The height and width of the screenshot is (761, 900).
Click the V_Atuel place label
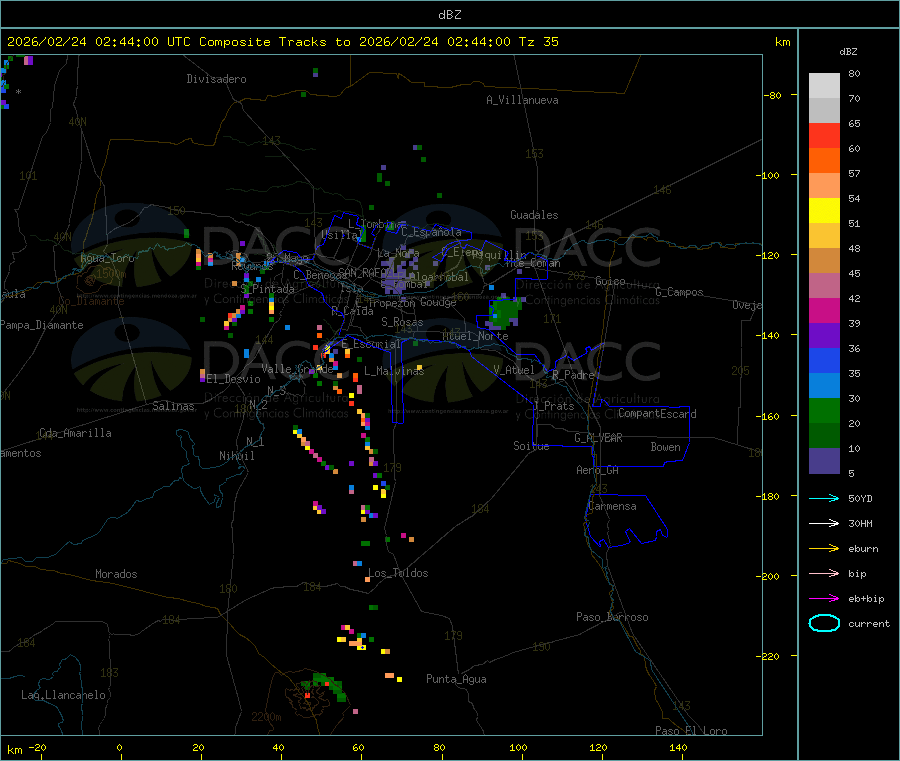[x=514, y=370]
